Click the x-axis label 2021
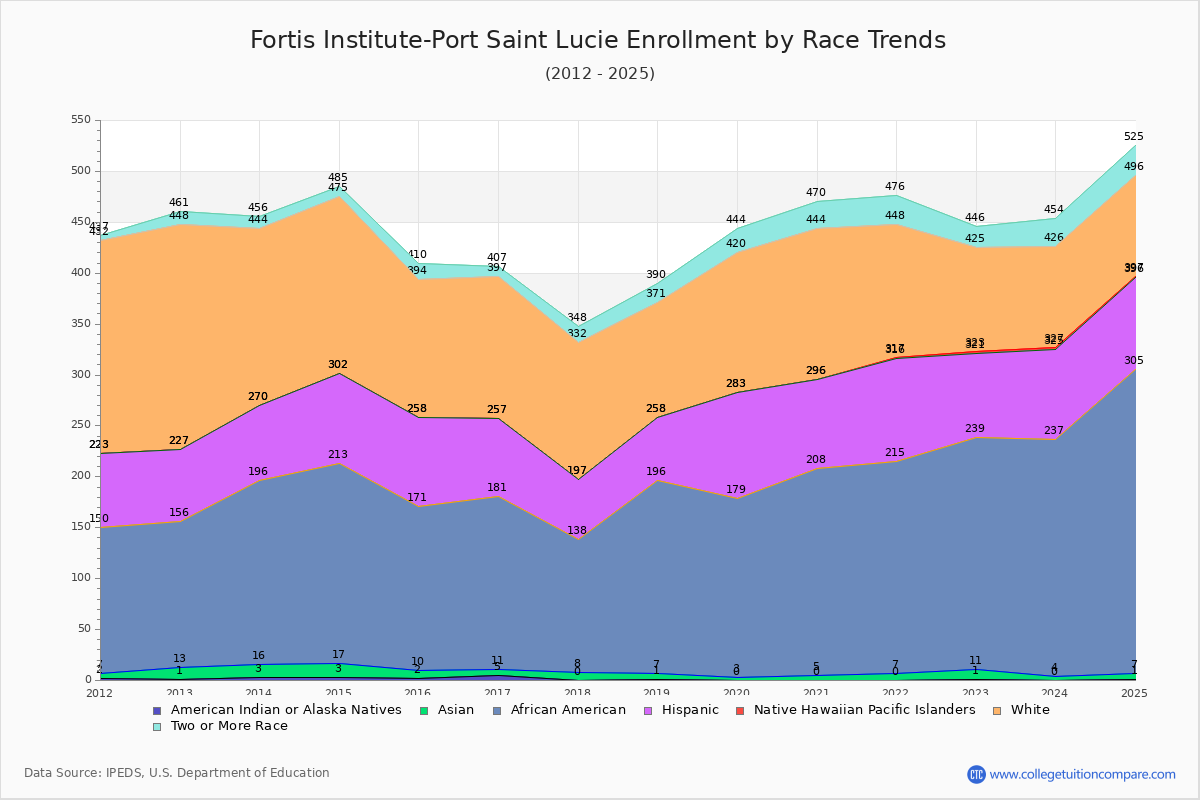This screenshot has height=800, width=1200. [816, 692]
